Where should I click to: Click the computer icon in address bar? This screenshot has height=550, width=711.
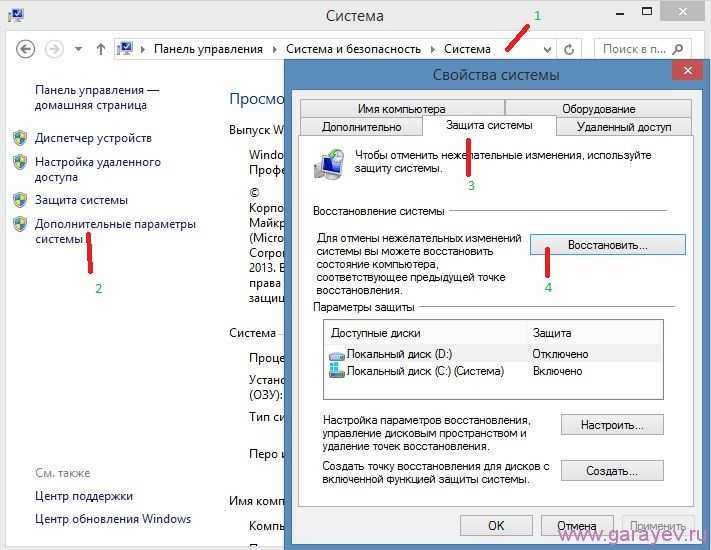[125, 49]
